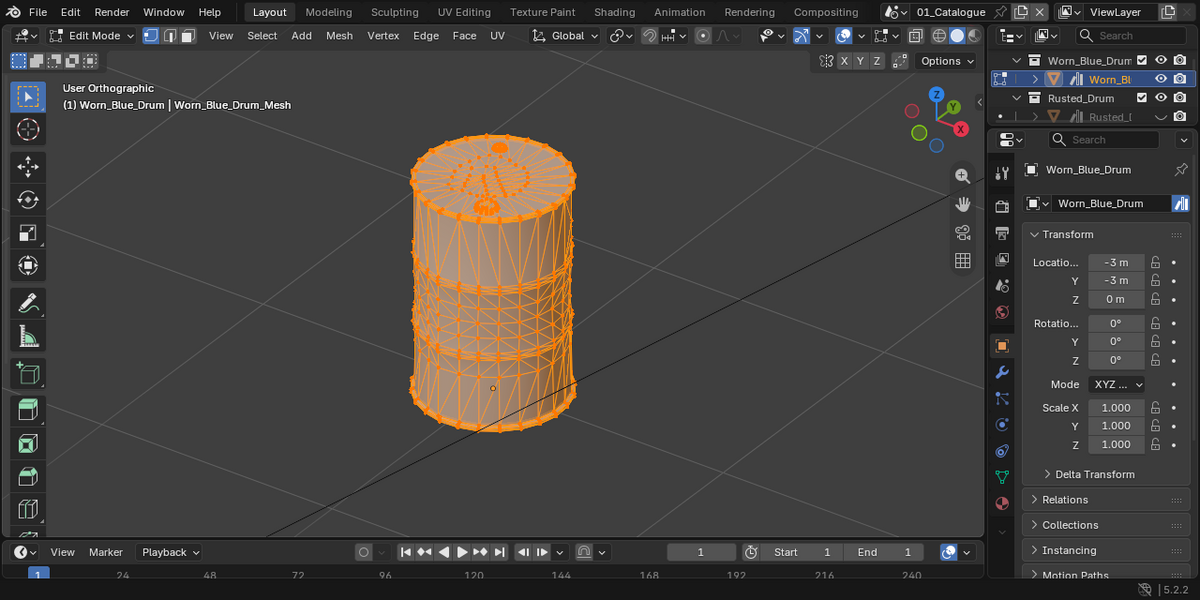Toggle viewport overlays button
1200x600 pixels.
click(x=844, y=35)
